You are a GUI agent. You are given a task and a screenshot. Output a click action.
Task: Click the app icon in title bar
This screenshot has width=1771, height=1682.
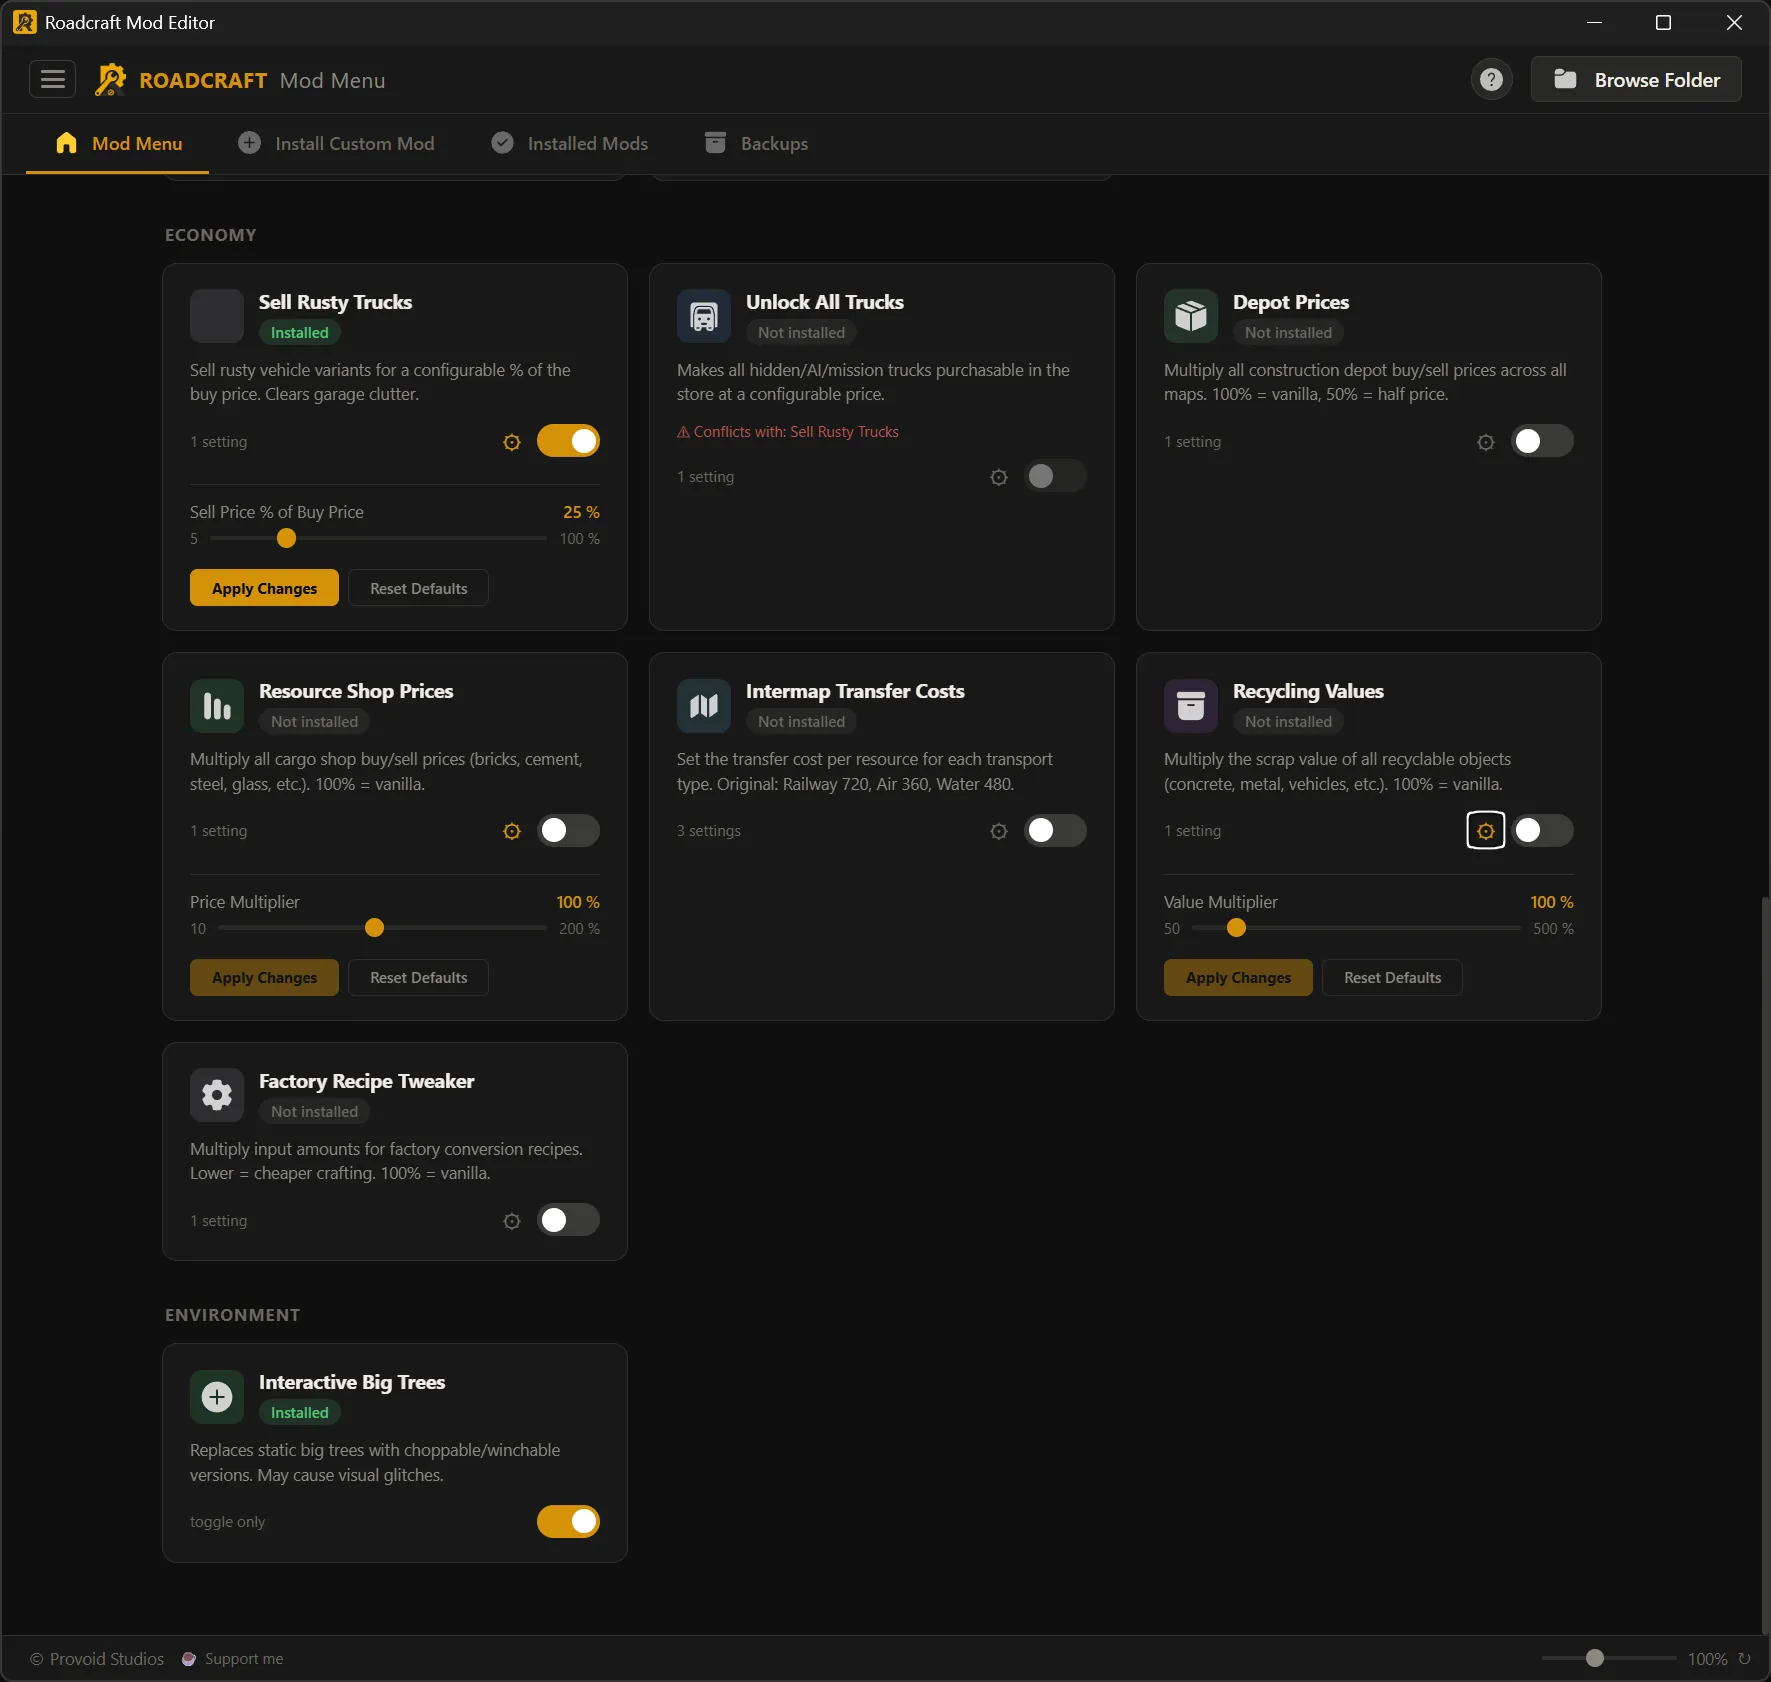(24, 22)
